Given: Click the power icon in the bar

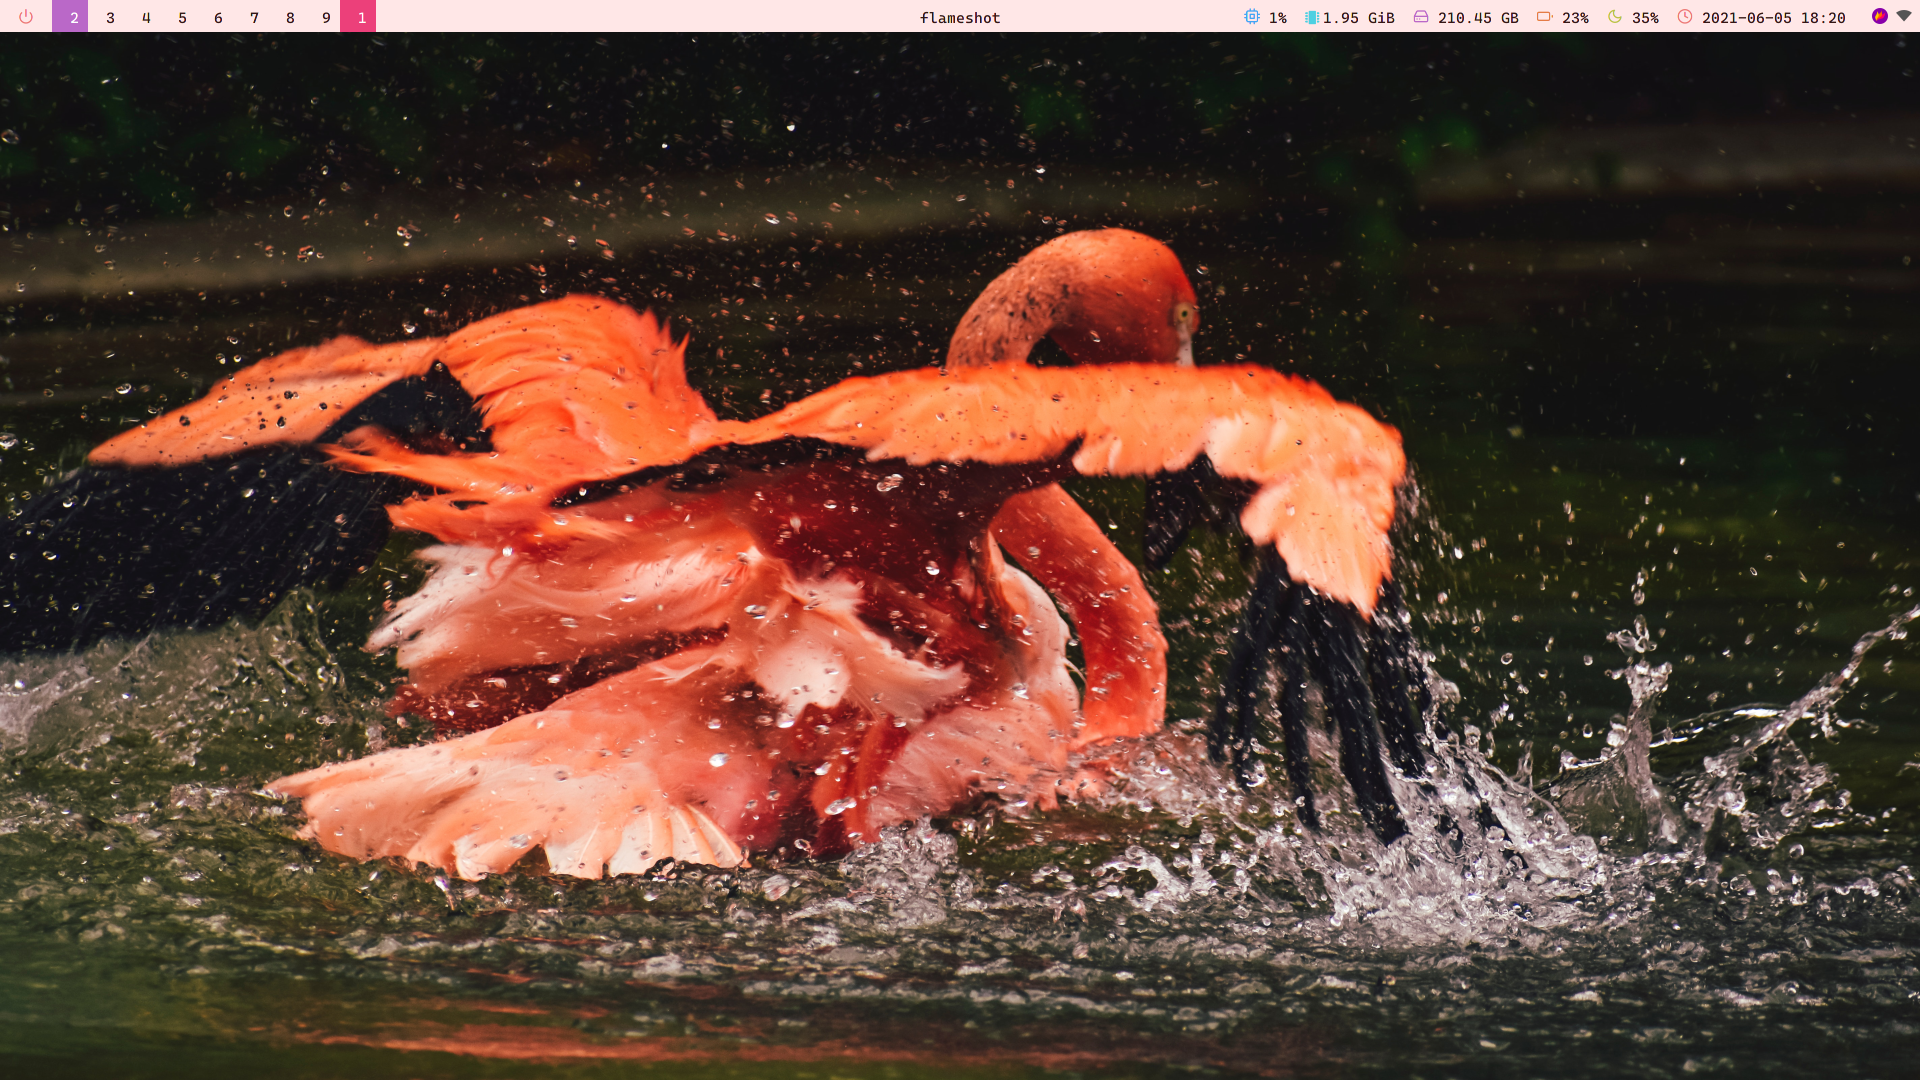Looking at the screenshot, I should 26,17.
